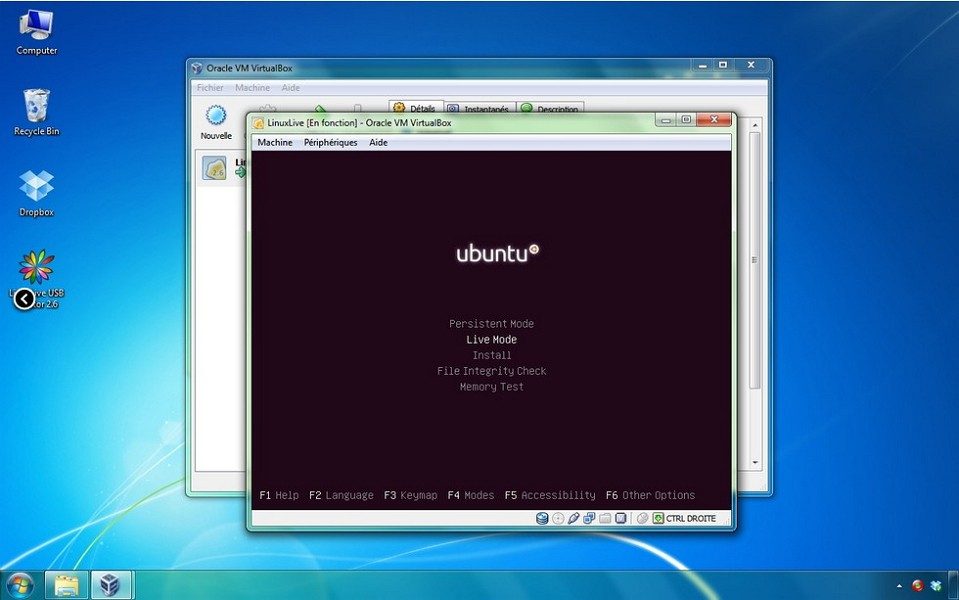
Task: Click the mouse integration status icon
Action: pos(642,518)
